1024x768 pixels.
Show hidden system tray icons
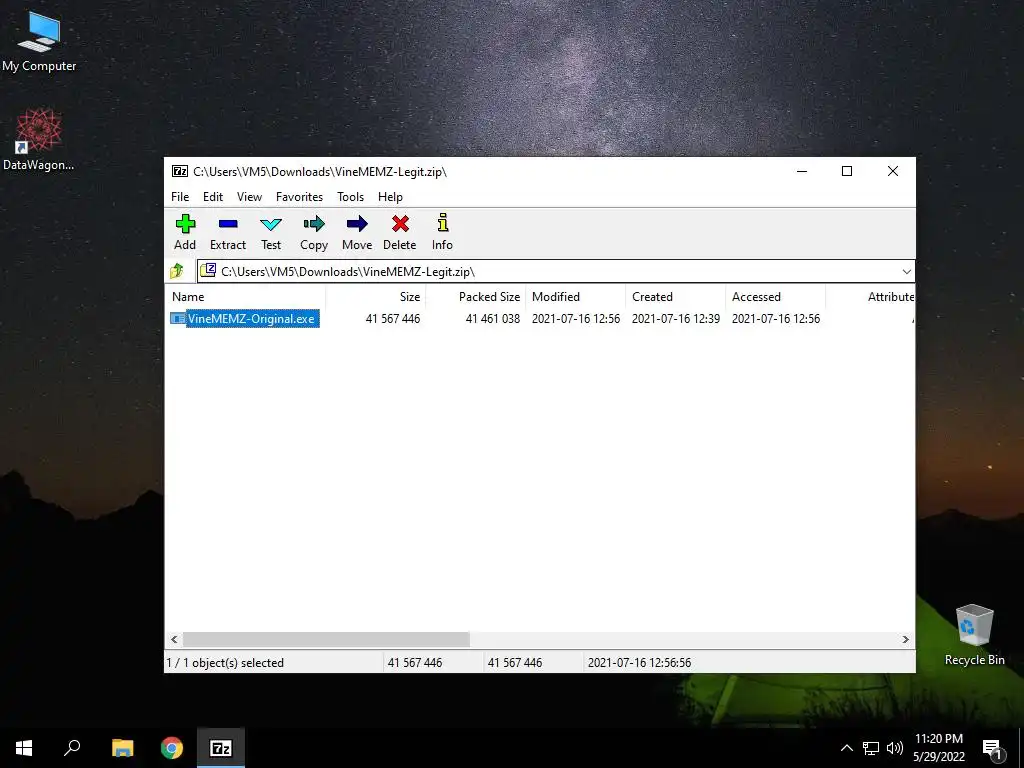tap(846, 748)
